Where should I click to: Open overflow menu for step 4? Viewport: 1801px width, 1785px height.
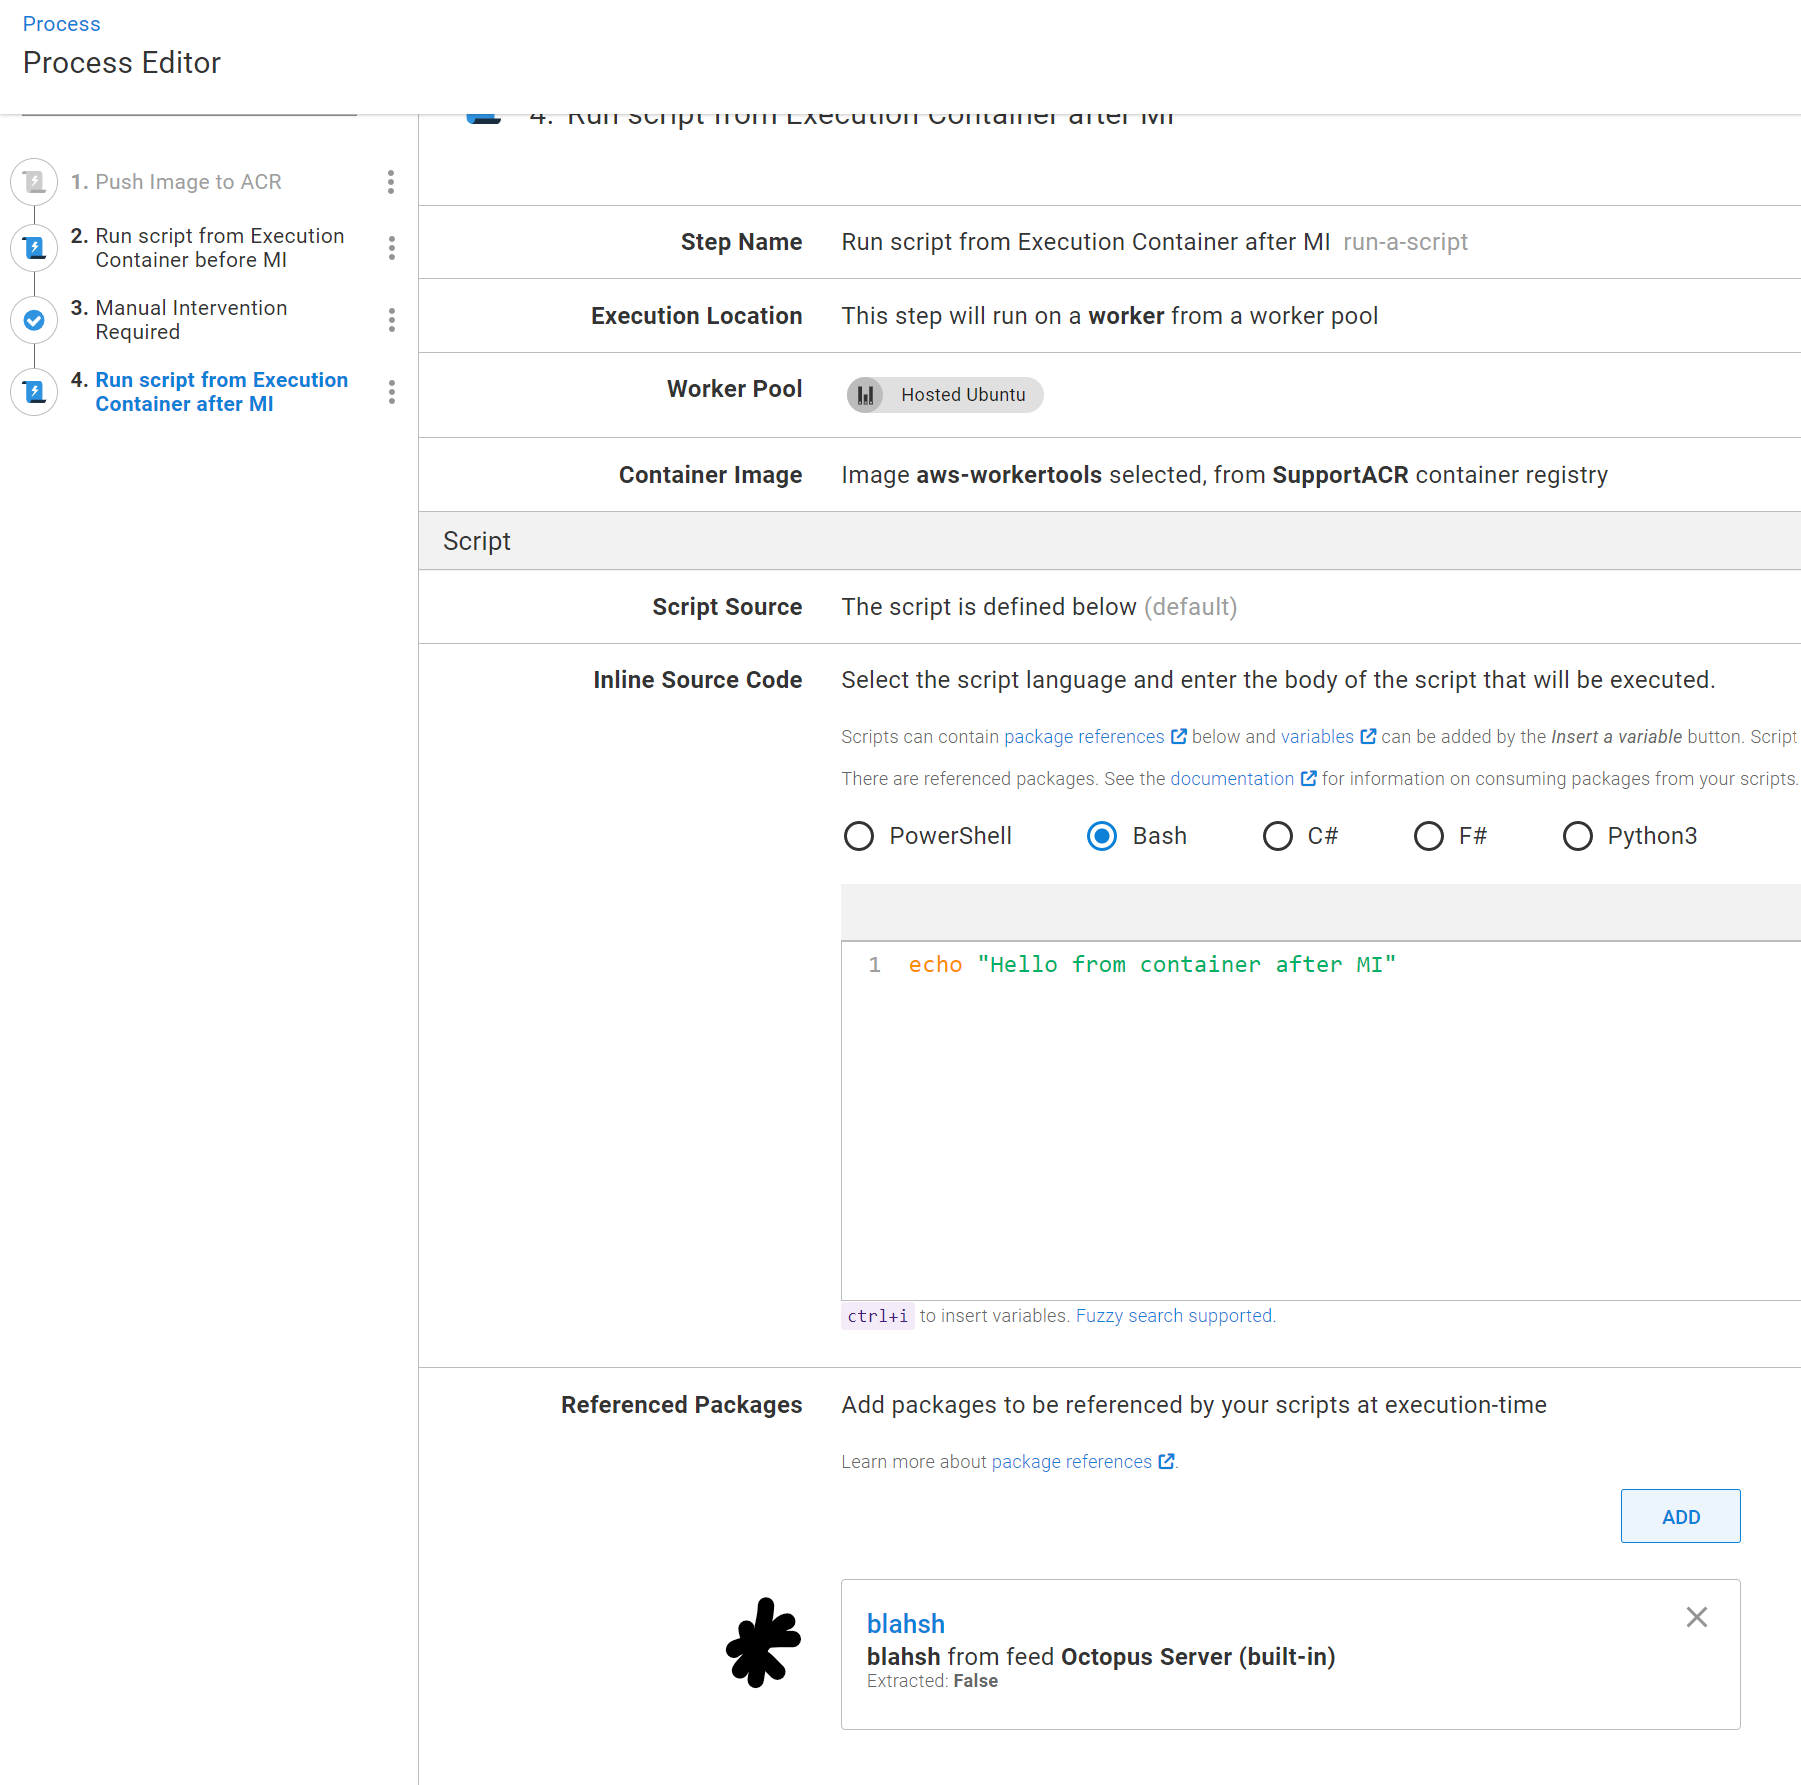pos(391,393)
